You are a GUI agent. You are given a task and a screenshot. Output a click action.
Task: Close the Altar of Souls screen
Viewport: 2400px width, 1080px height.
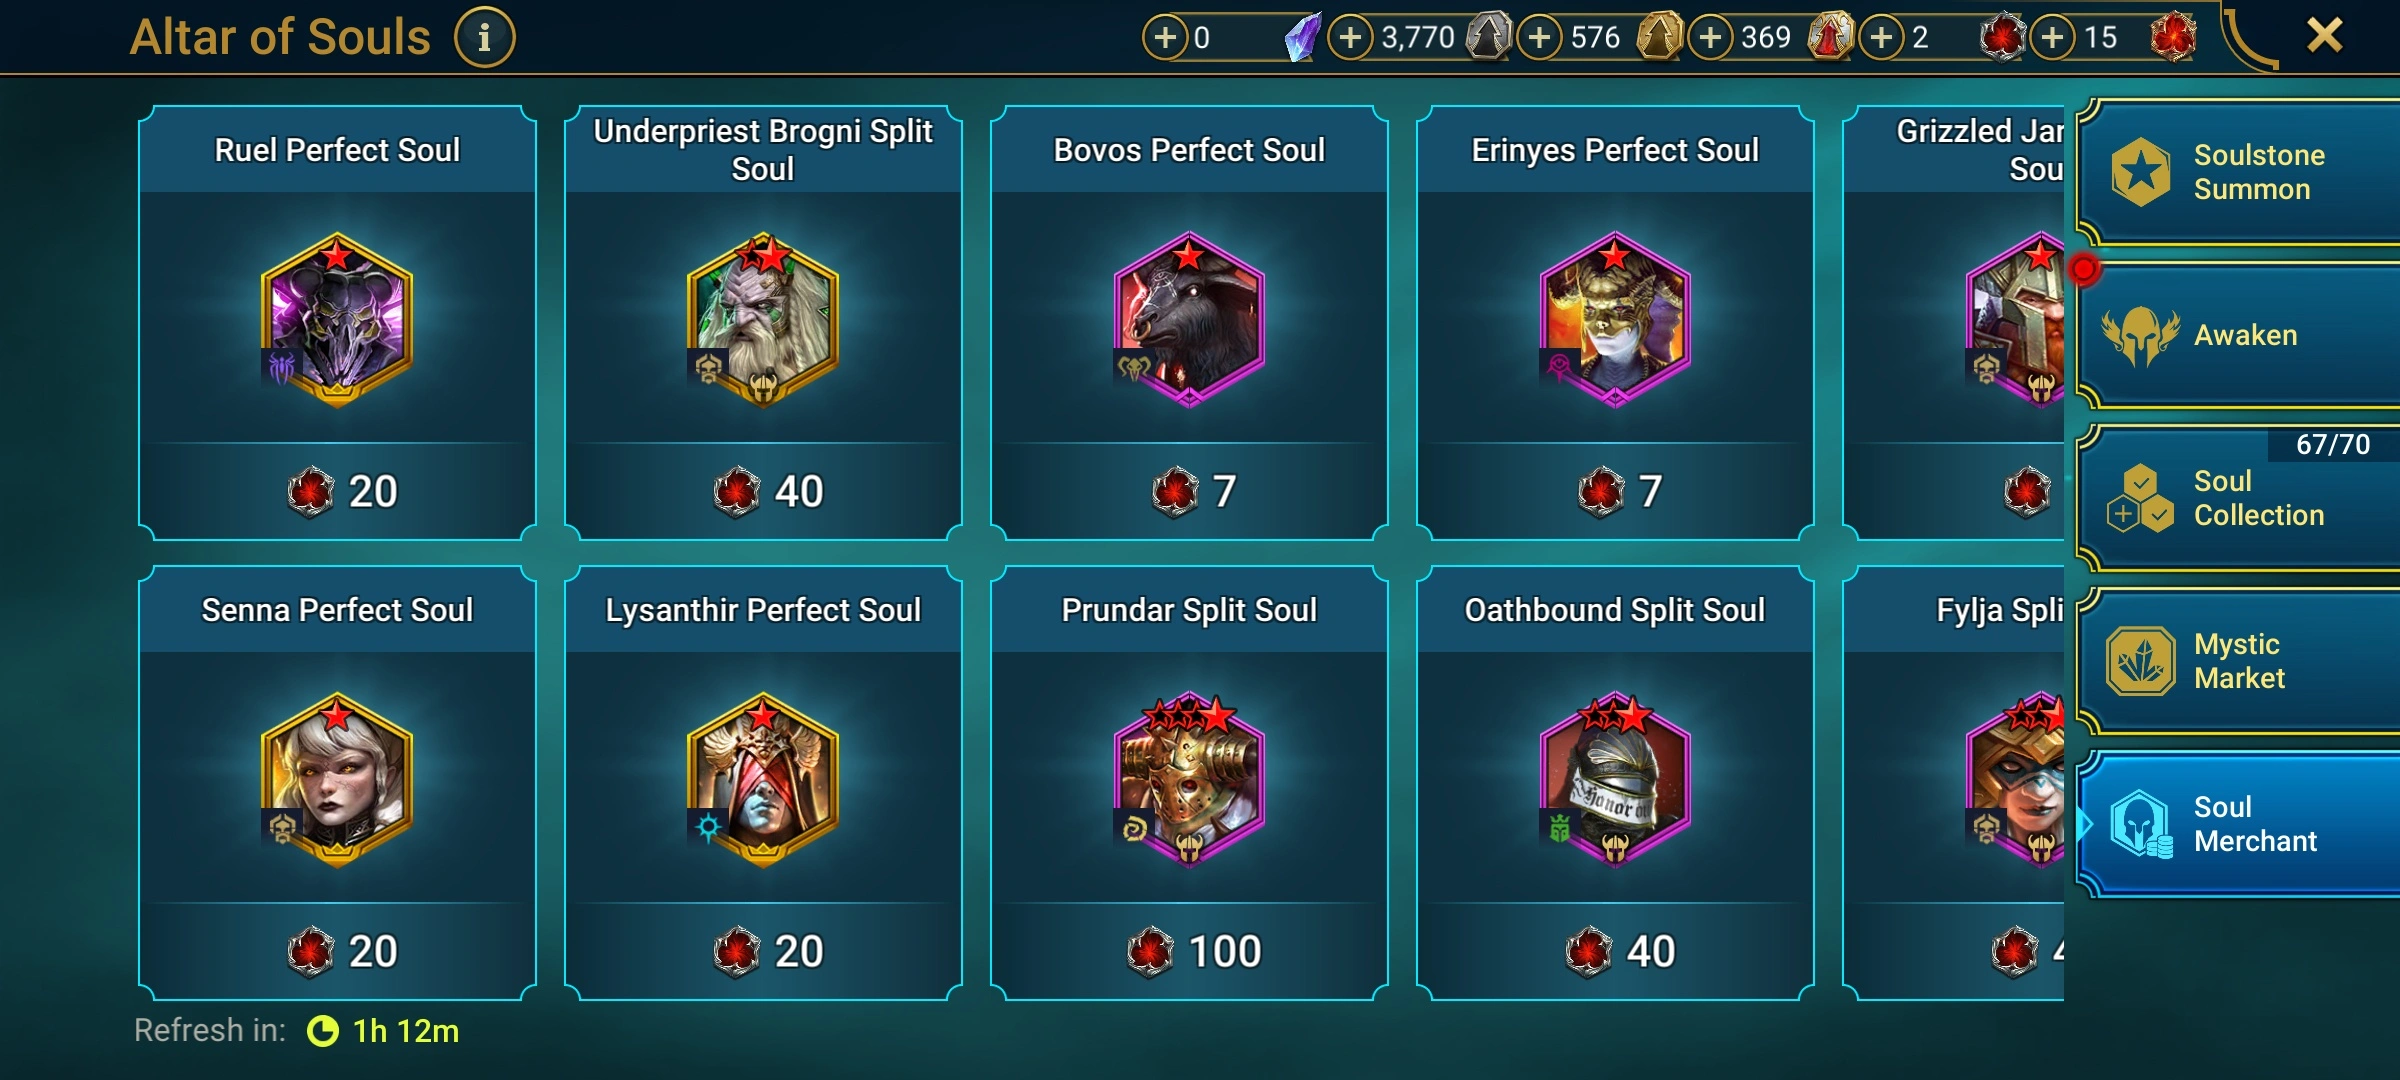point(2325,36)
